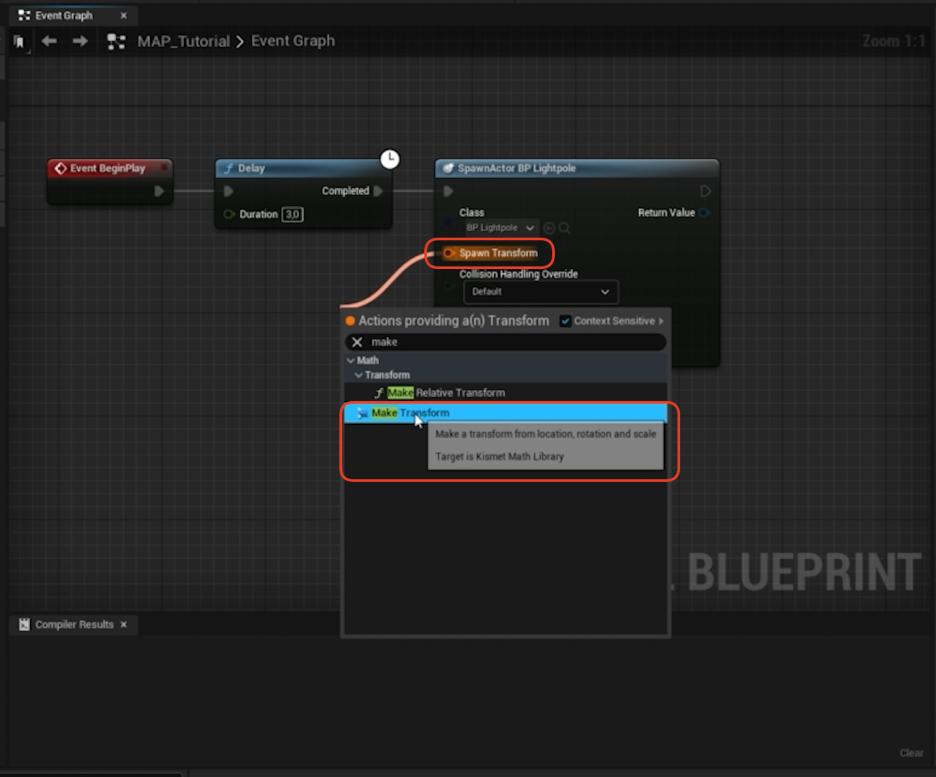Click the Duration float input pin
This screenshot has width=936, height=777.
(229, 214)
